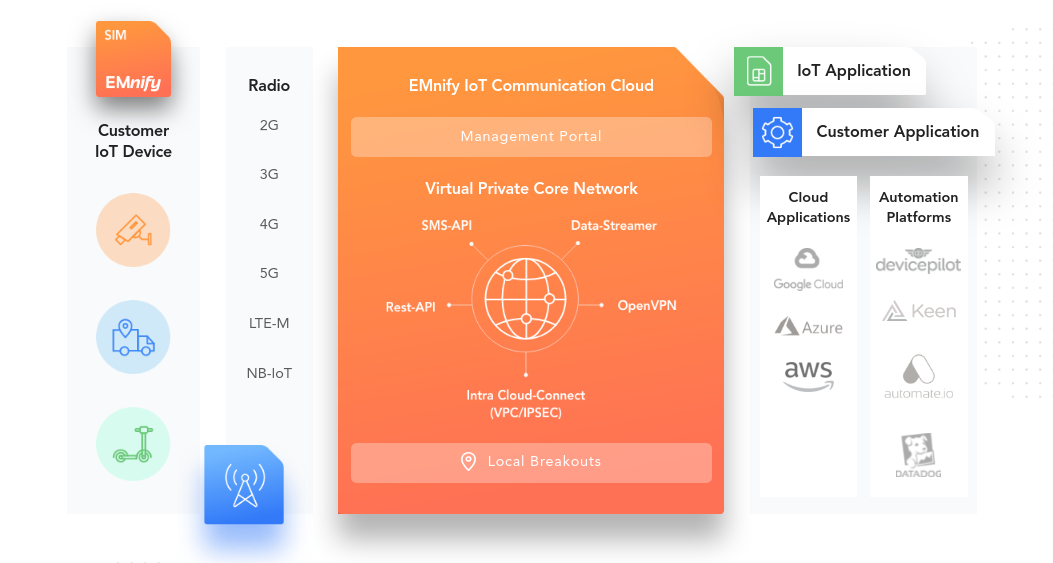Click the EMnify SIM card icon

(x=133, y=59)
